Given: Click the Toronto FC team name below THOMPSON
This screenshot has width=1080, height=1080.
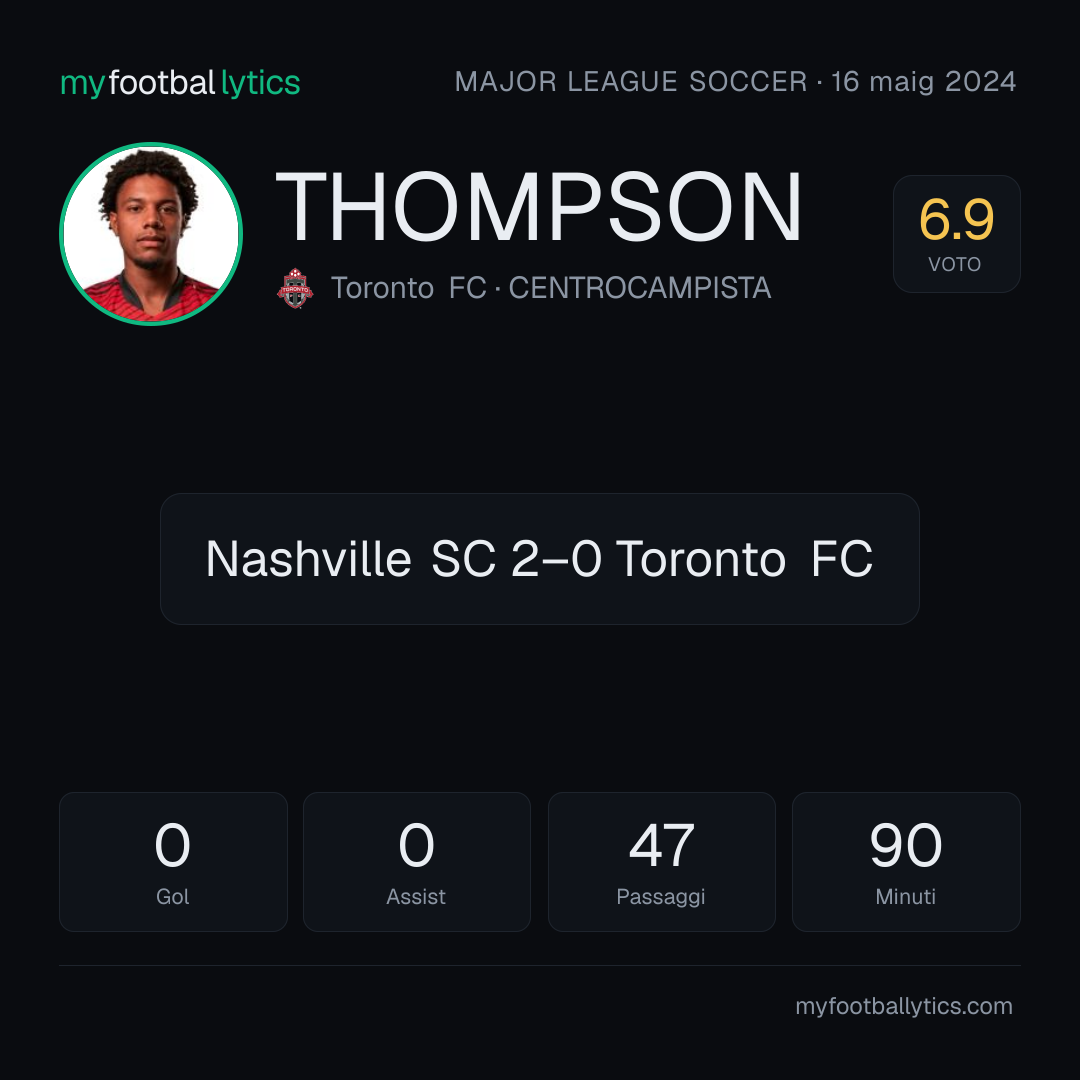Looking at the screenshot, I should pos(409,288).
